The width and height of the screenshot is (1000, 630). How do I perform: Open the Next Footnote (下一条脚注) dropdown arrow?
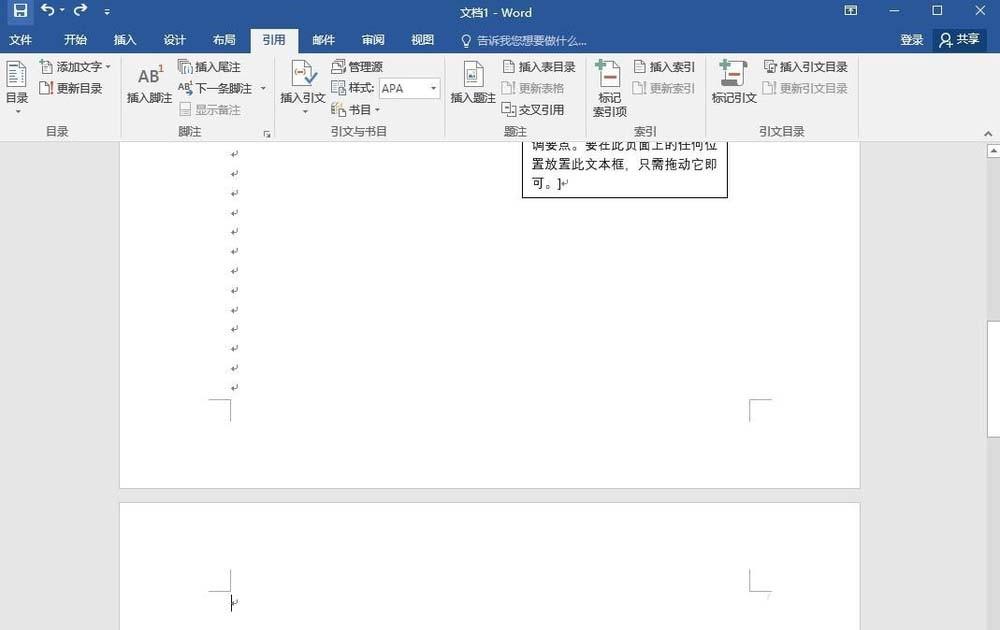pos(263,88)
